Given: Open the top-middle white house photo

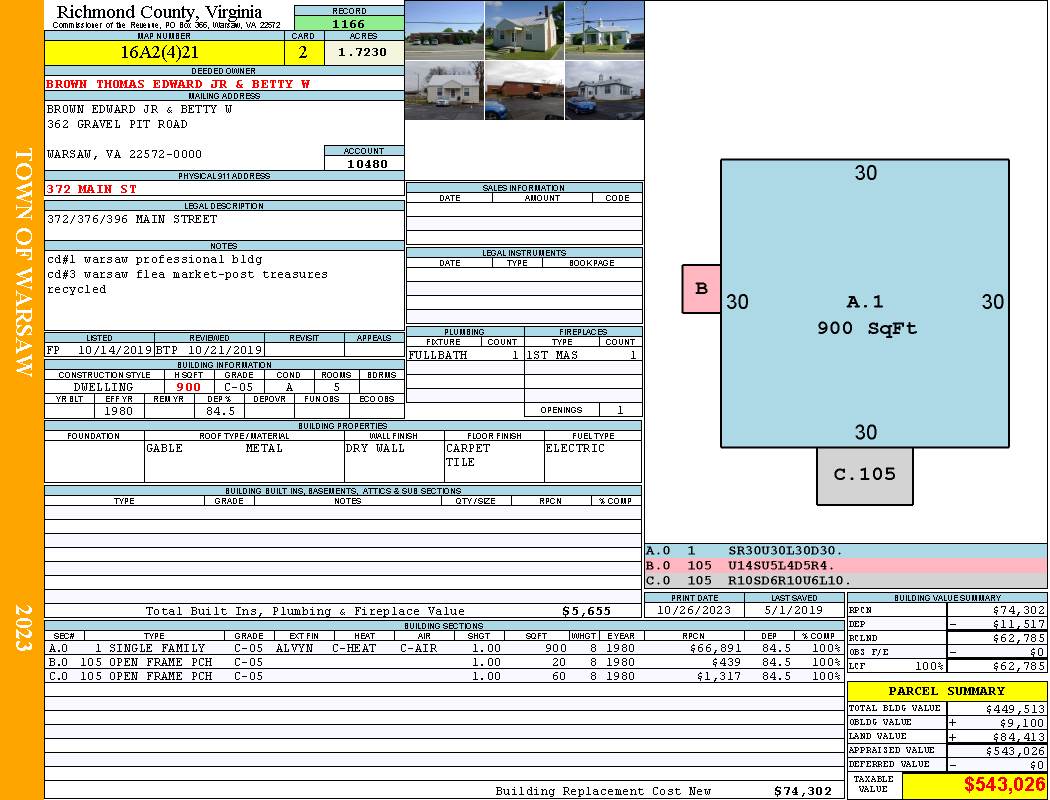Looking at the screenshot, I should pyautogui.click(x=524, y=30).
